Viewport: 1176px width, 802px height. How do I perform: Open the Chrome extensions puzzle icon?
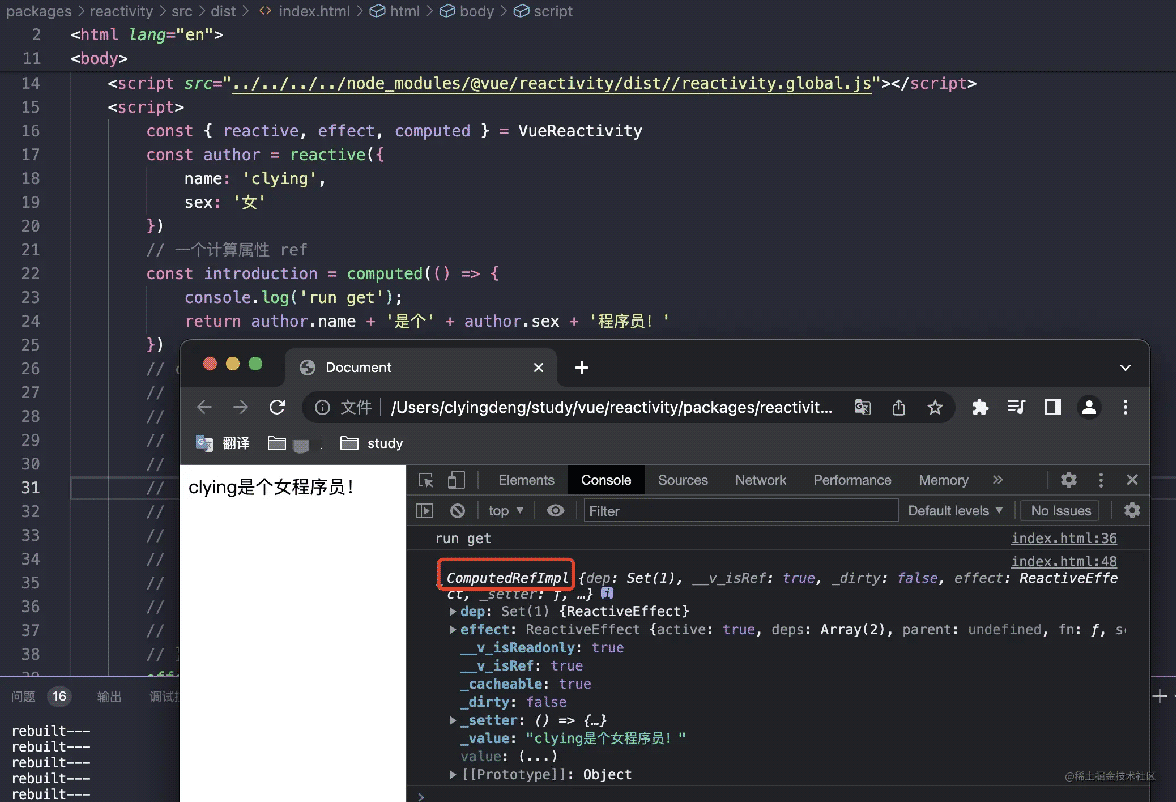980,407
